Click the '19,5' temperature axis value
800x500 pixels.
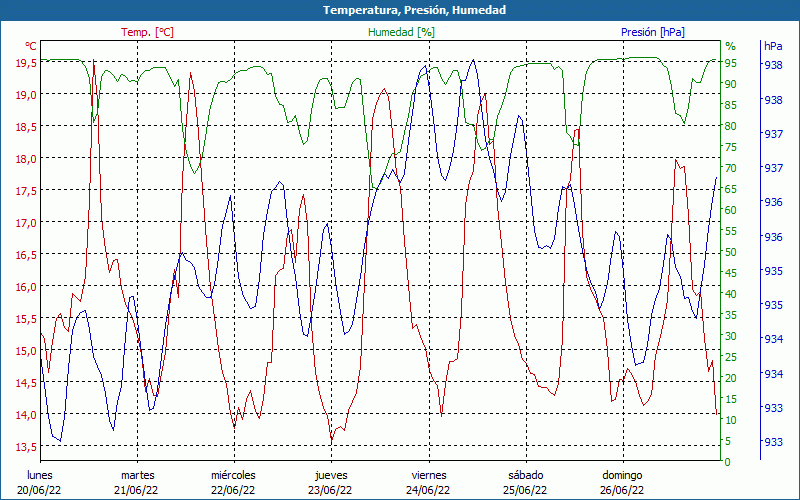click(x=26, y=63)
